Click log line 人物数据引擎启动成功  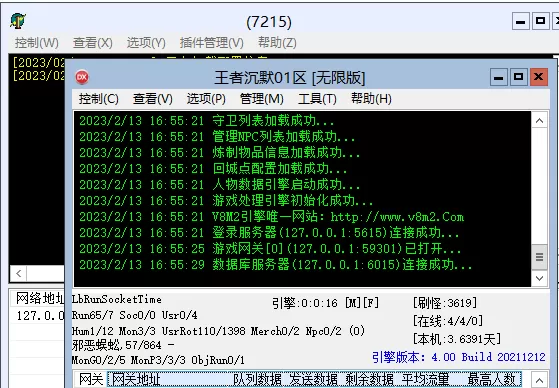(x=219, y=185)
